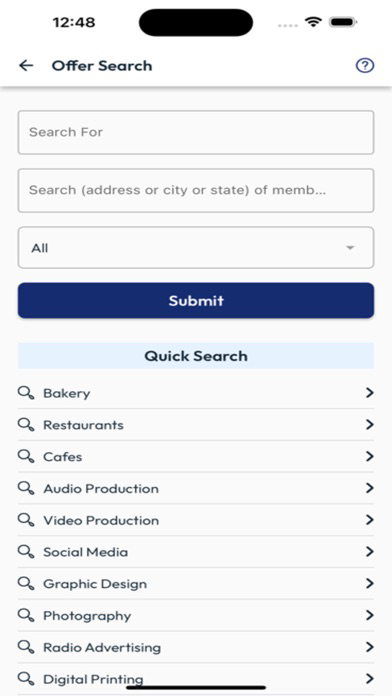Check the Wi-Fi status icon
The height and width of the screenshot is (696, 392).
(x=313, y=22)
